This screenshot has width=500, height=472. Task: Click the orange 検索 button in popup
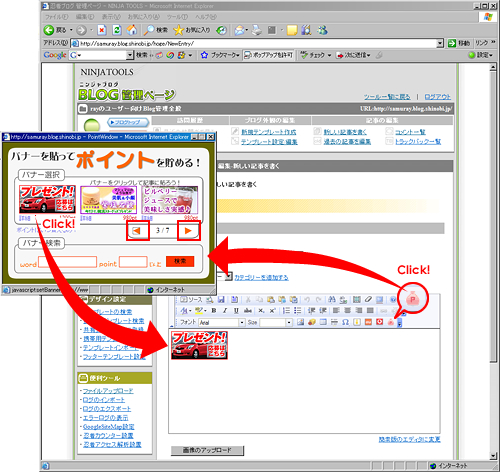coord(180,261)
